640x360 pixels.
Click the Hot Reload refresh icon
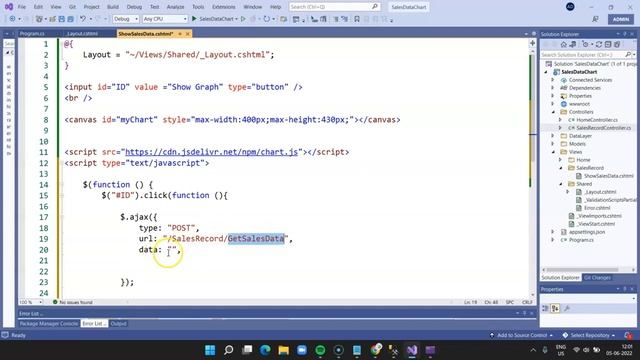click(267, 19)
